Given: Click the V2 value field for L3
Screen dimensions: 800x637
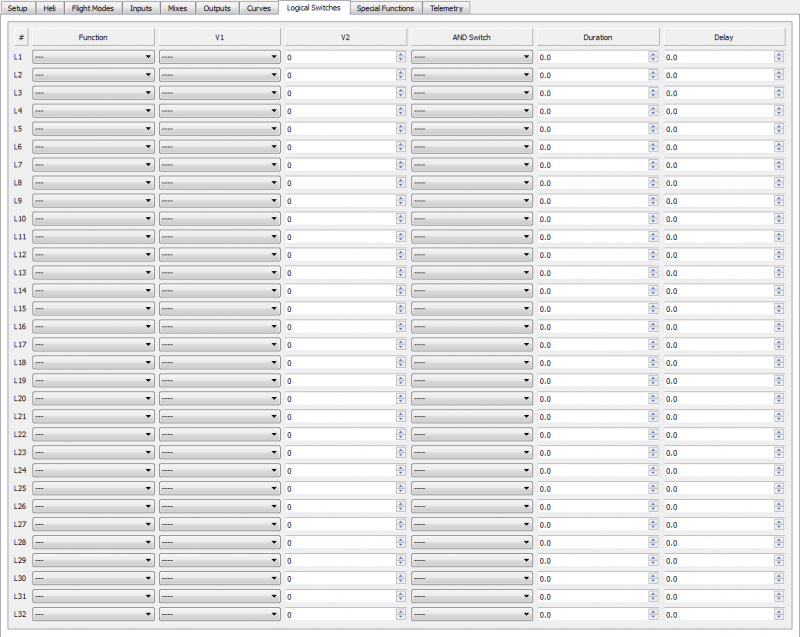Looking at the screenshot, I should 339,93.
